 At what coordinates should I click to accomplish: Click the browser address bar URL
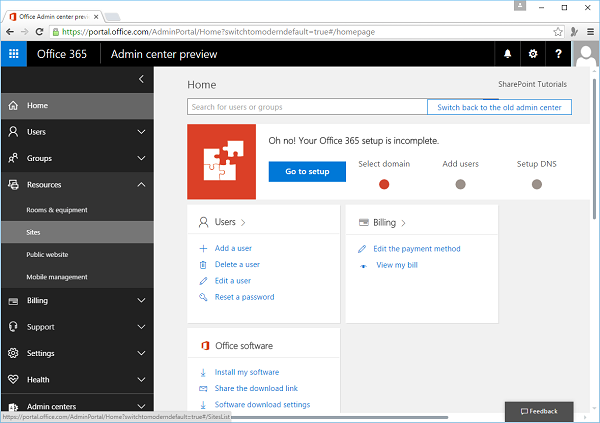click(218, 32)
